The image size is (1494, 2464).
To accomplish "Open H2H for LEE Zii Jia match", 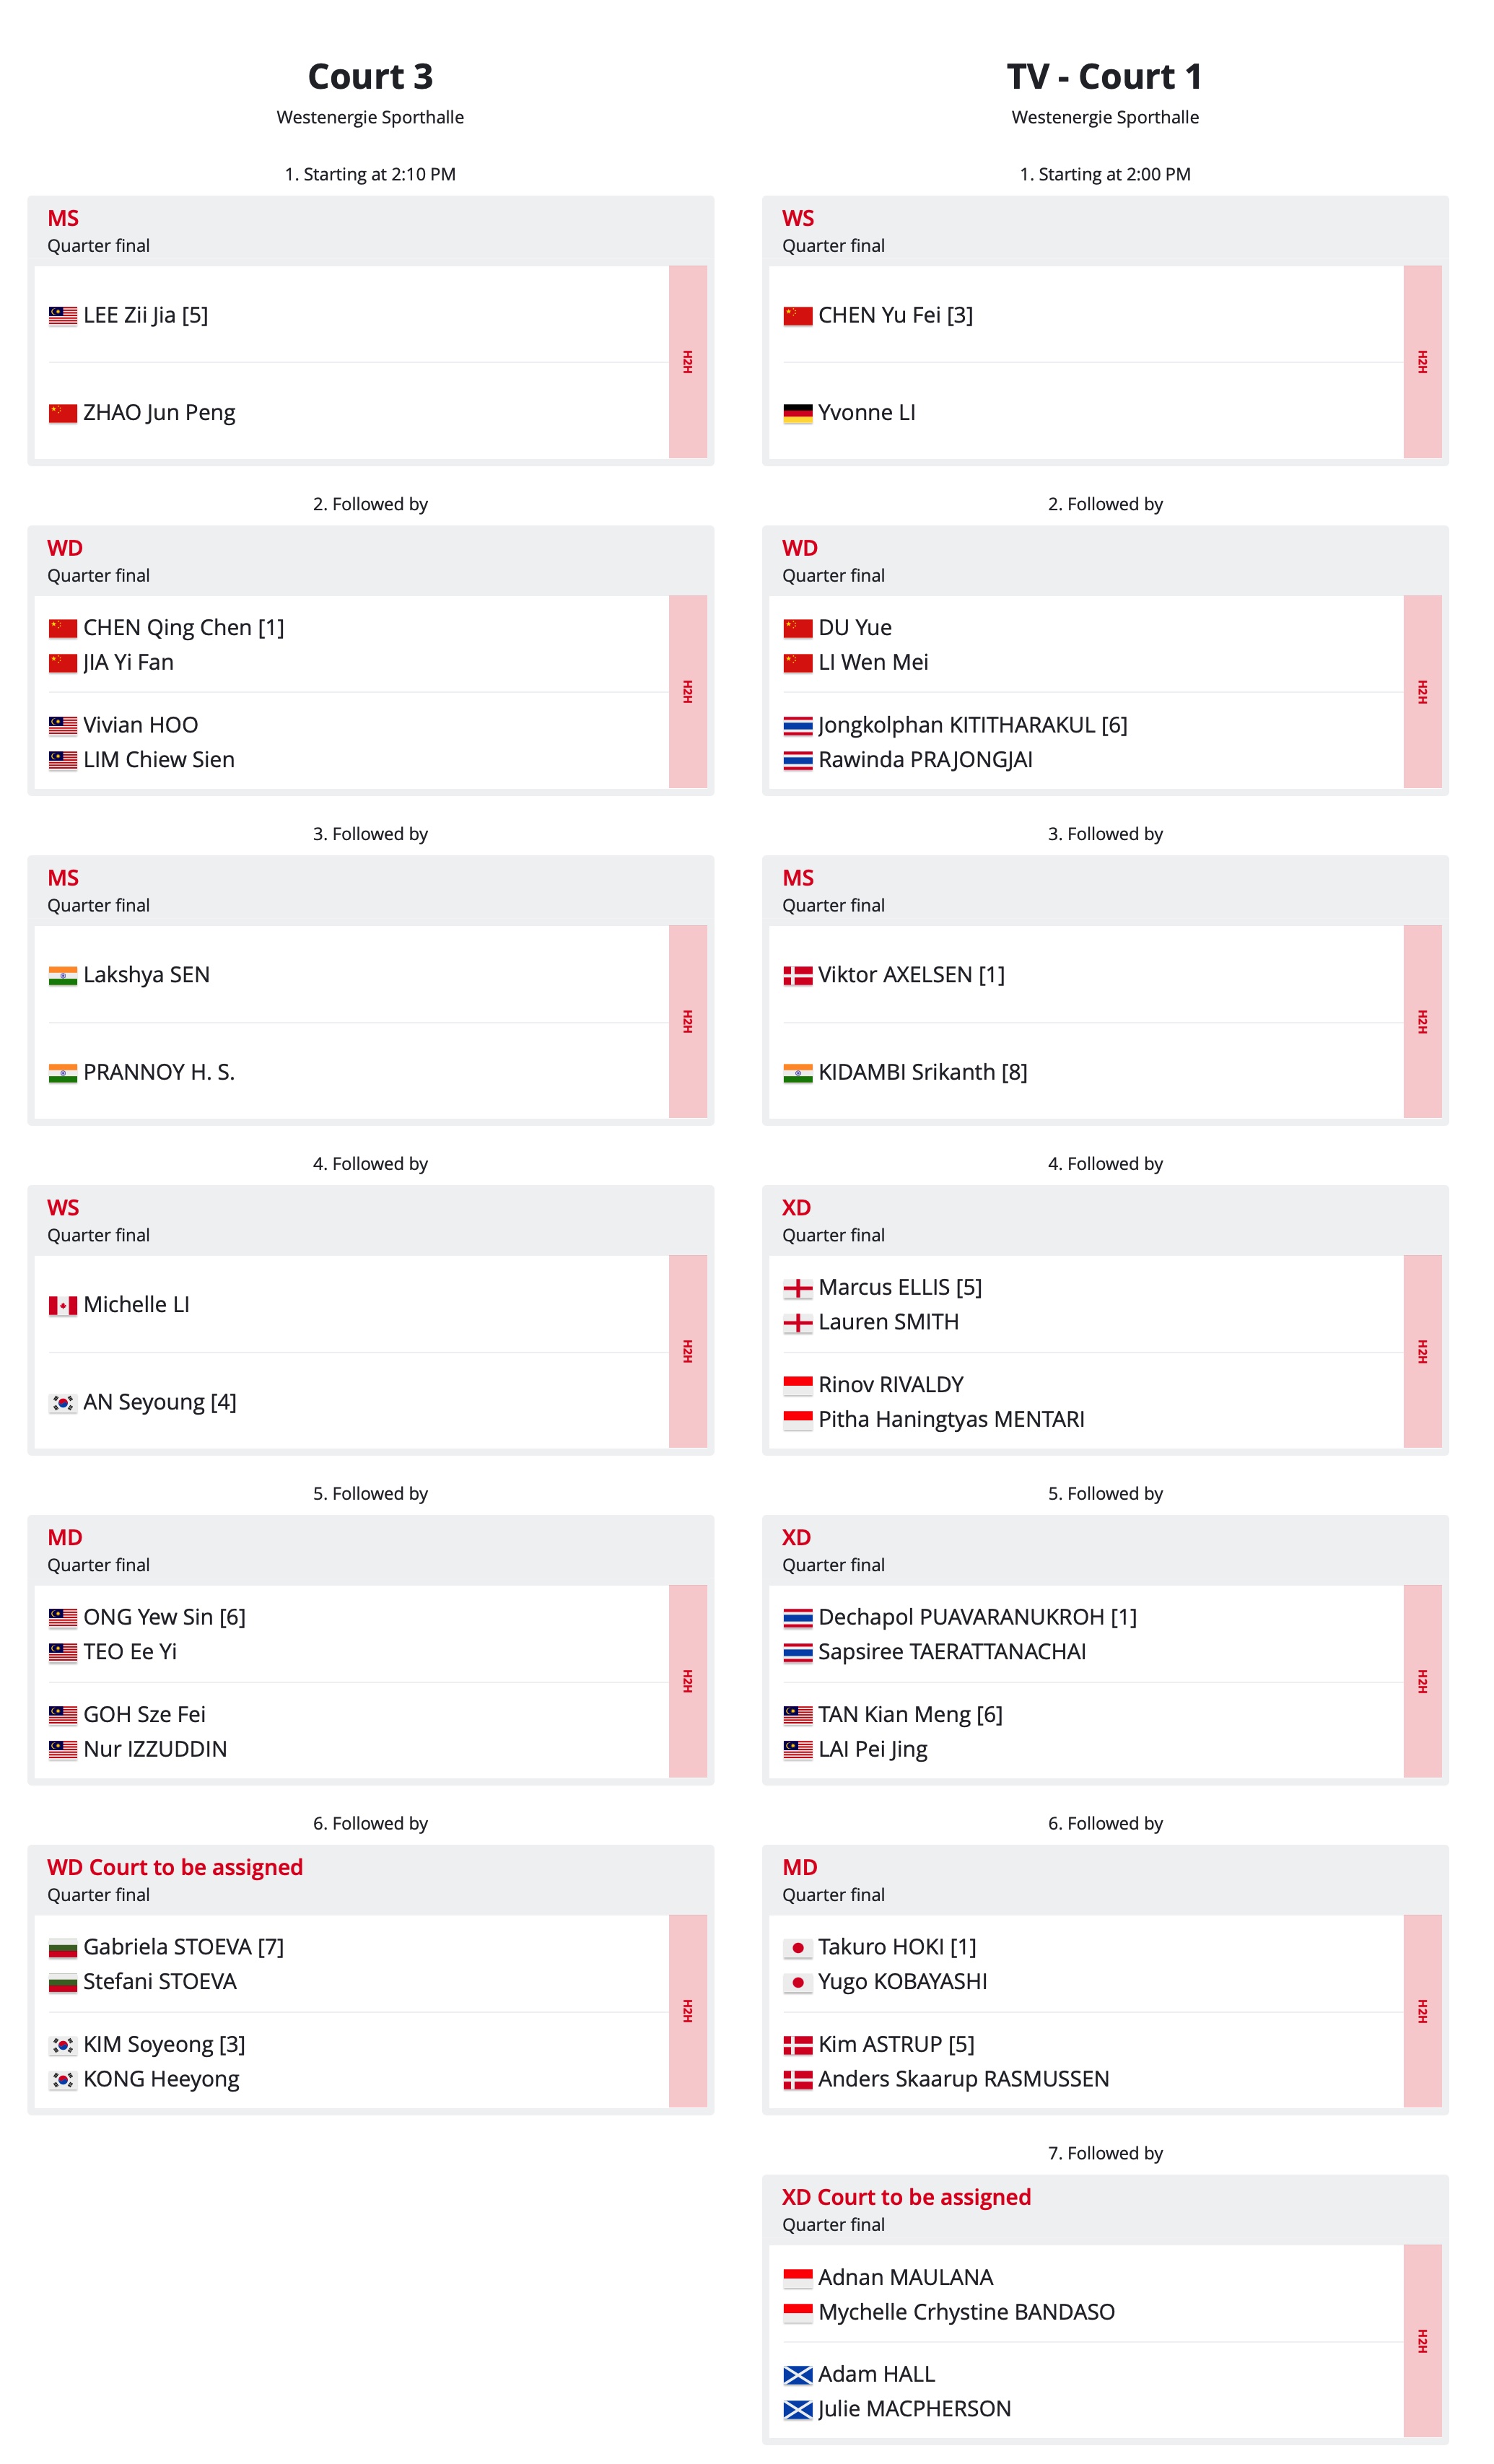I will click(x=687, y=362).
